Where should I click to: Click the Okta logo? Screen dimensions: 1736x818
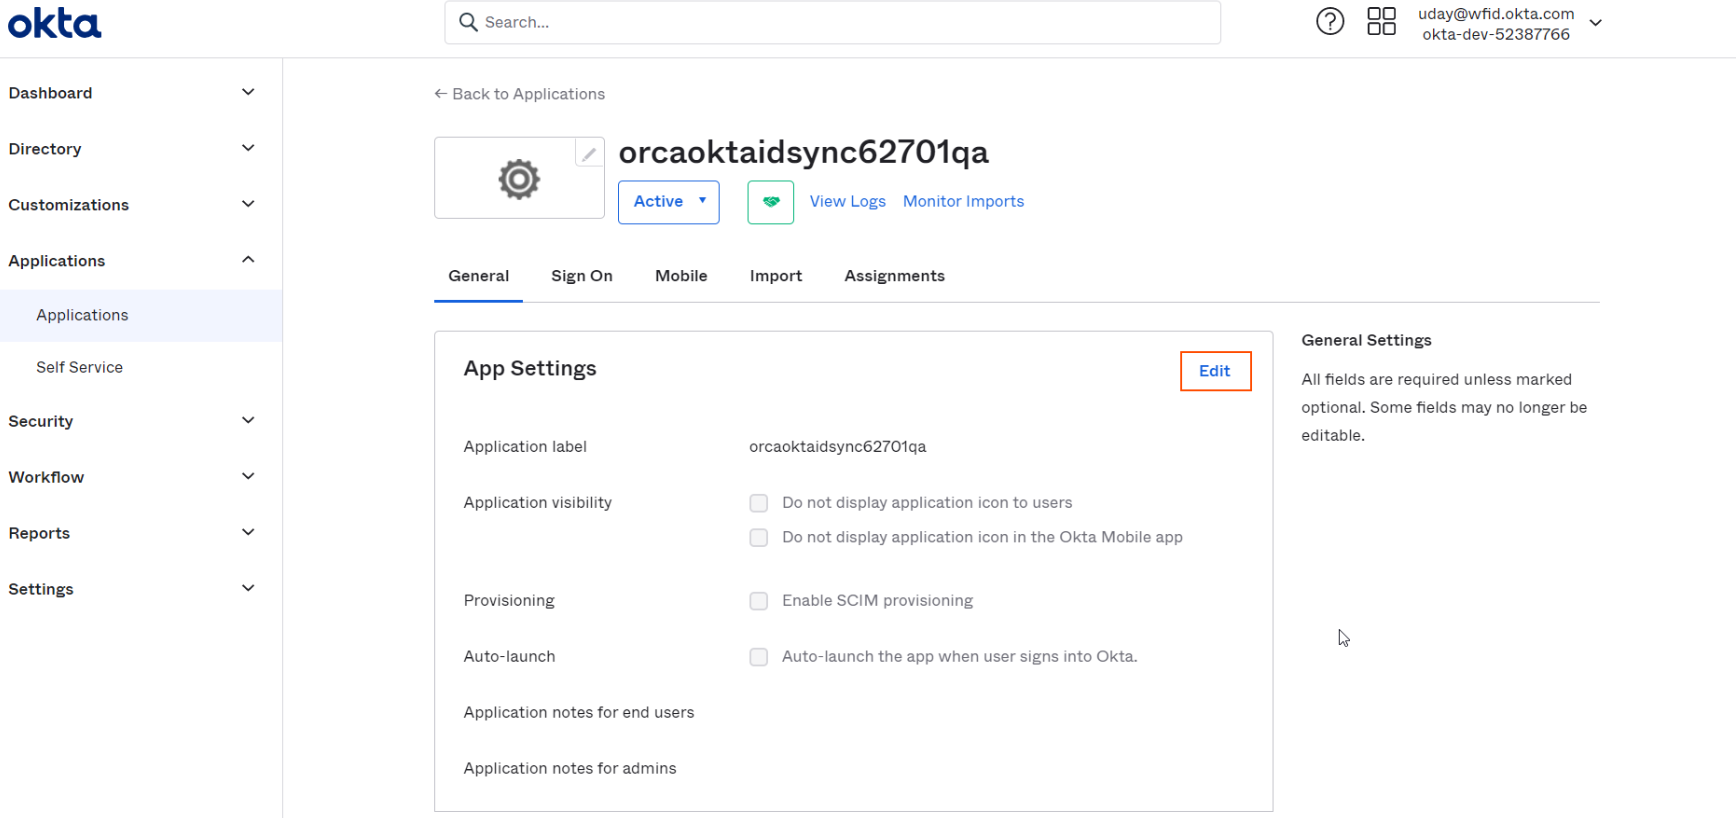tap(54, 23)
